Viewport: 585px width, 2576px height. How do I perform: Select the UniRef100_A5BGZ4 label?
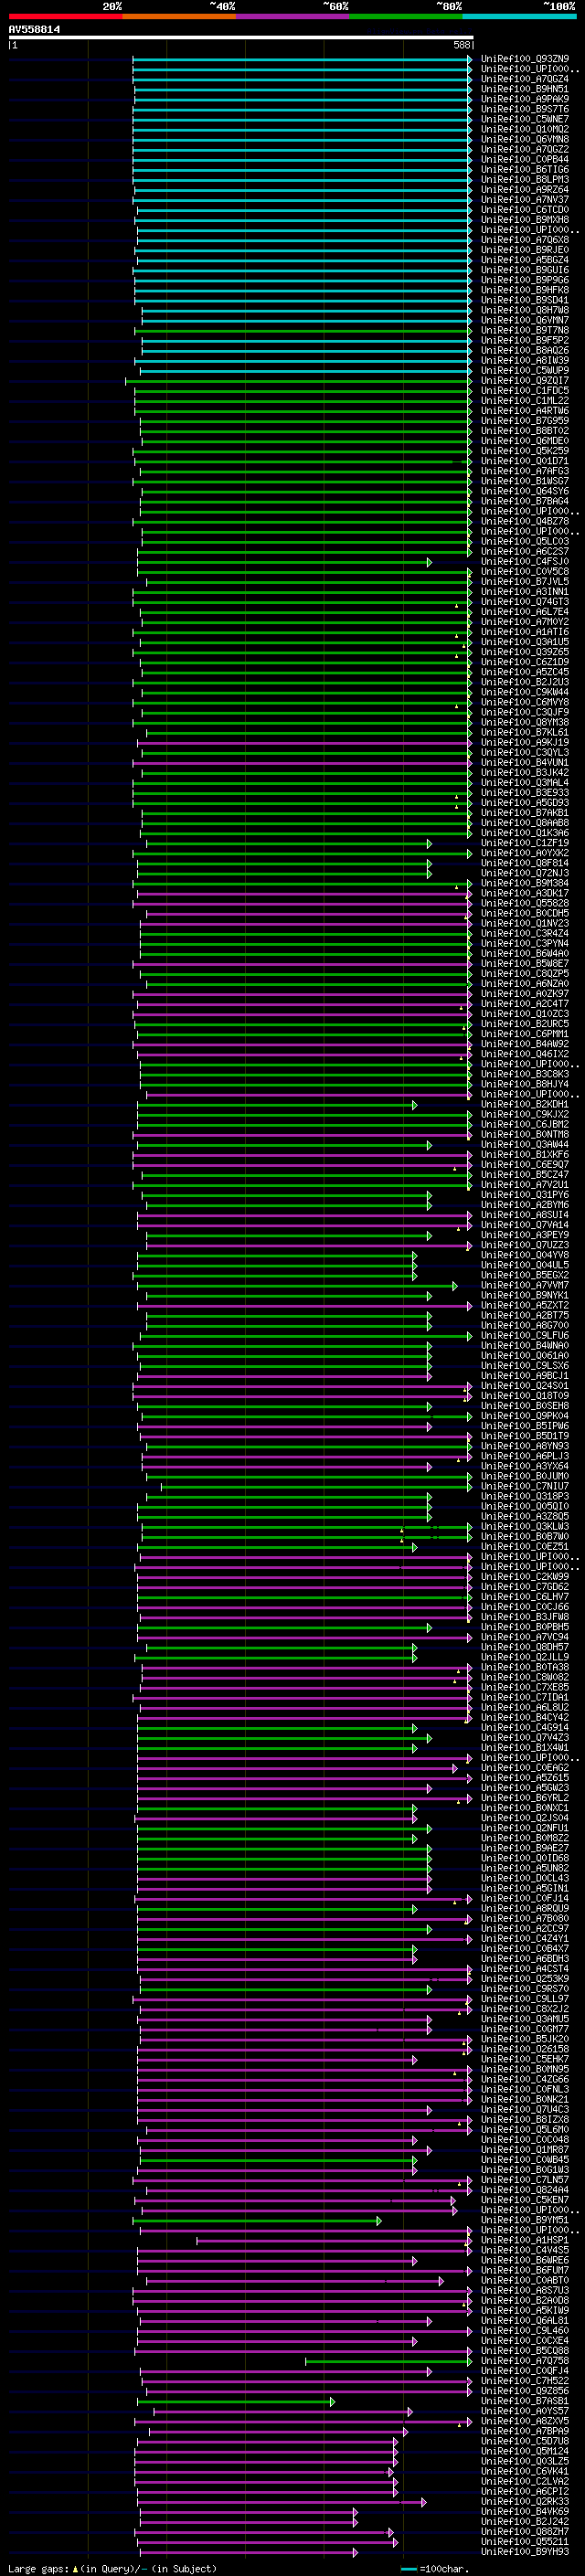(x=525, y=260)
